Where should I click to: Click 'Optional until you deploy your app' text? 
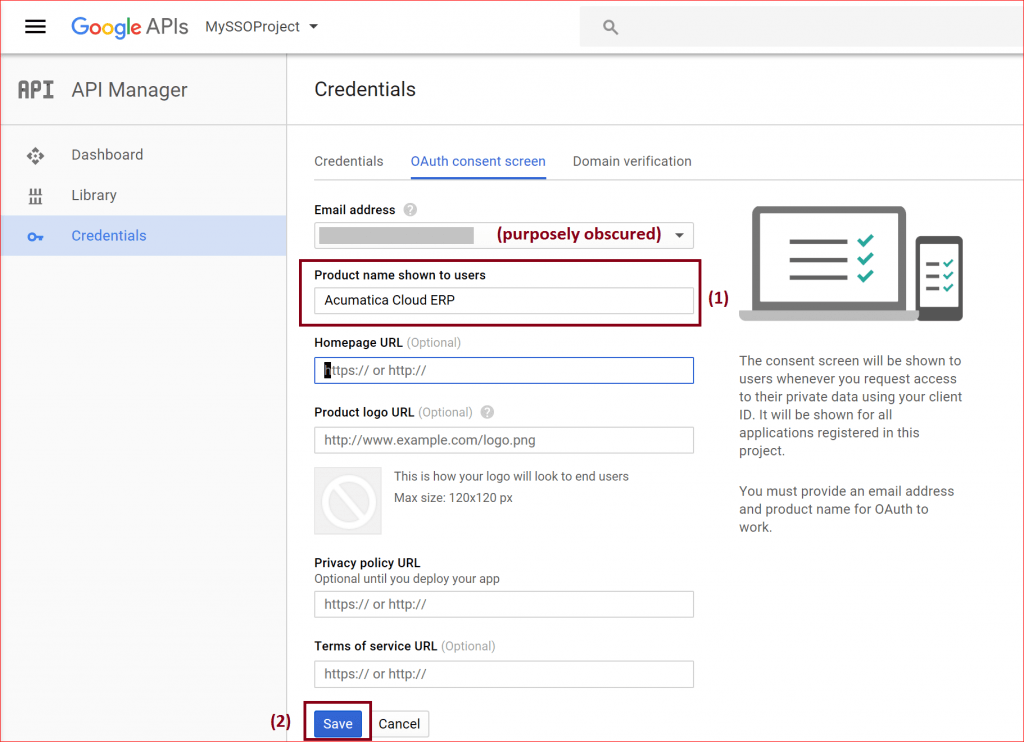coord(407,579)
